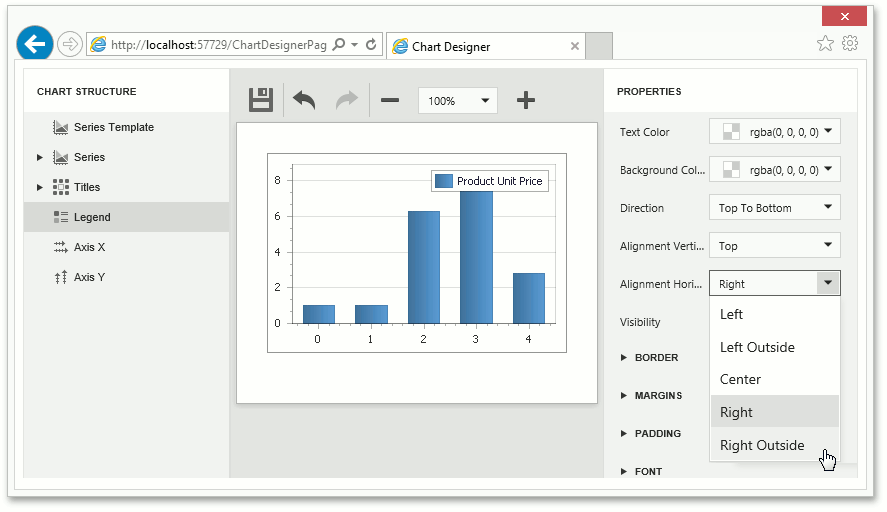The width and height of the screenshot is (887, 512).
Task: Expand the Series tree node
Action: [x=40, y=157]
